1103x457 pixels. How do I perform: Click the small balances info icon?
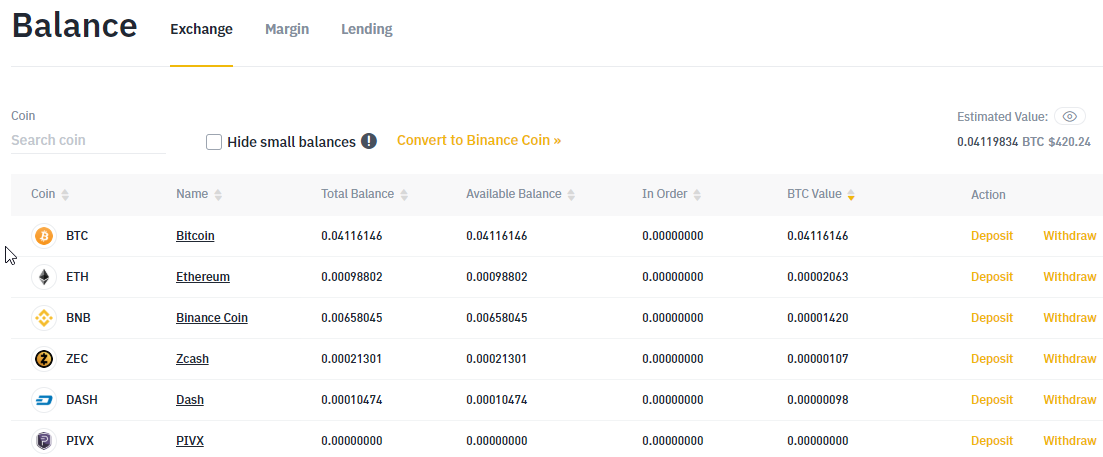coord(369,142)
